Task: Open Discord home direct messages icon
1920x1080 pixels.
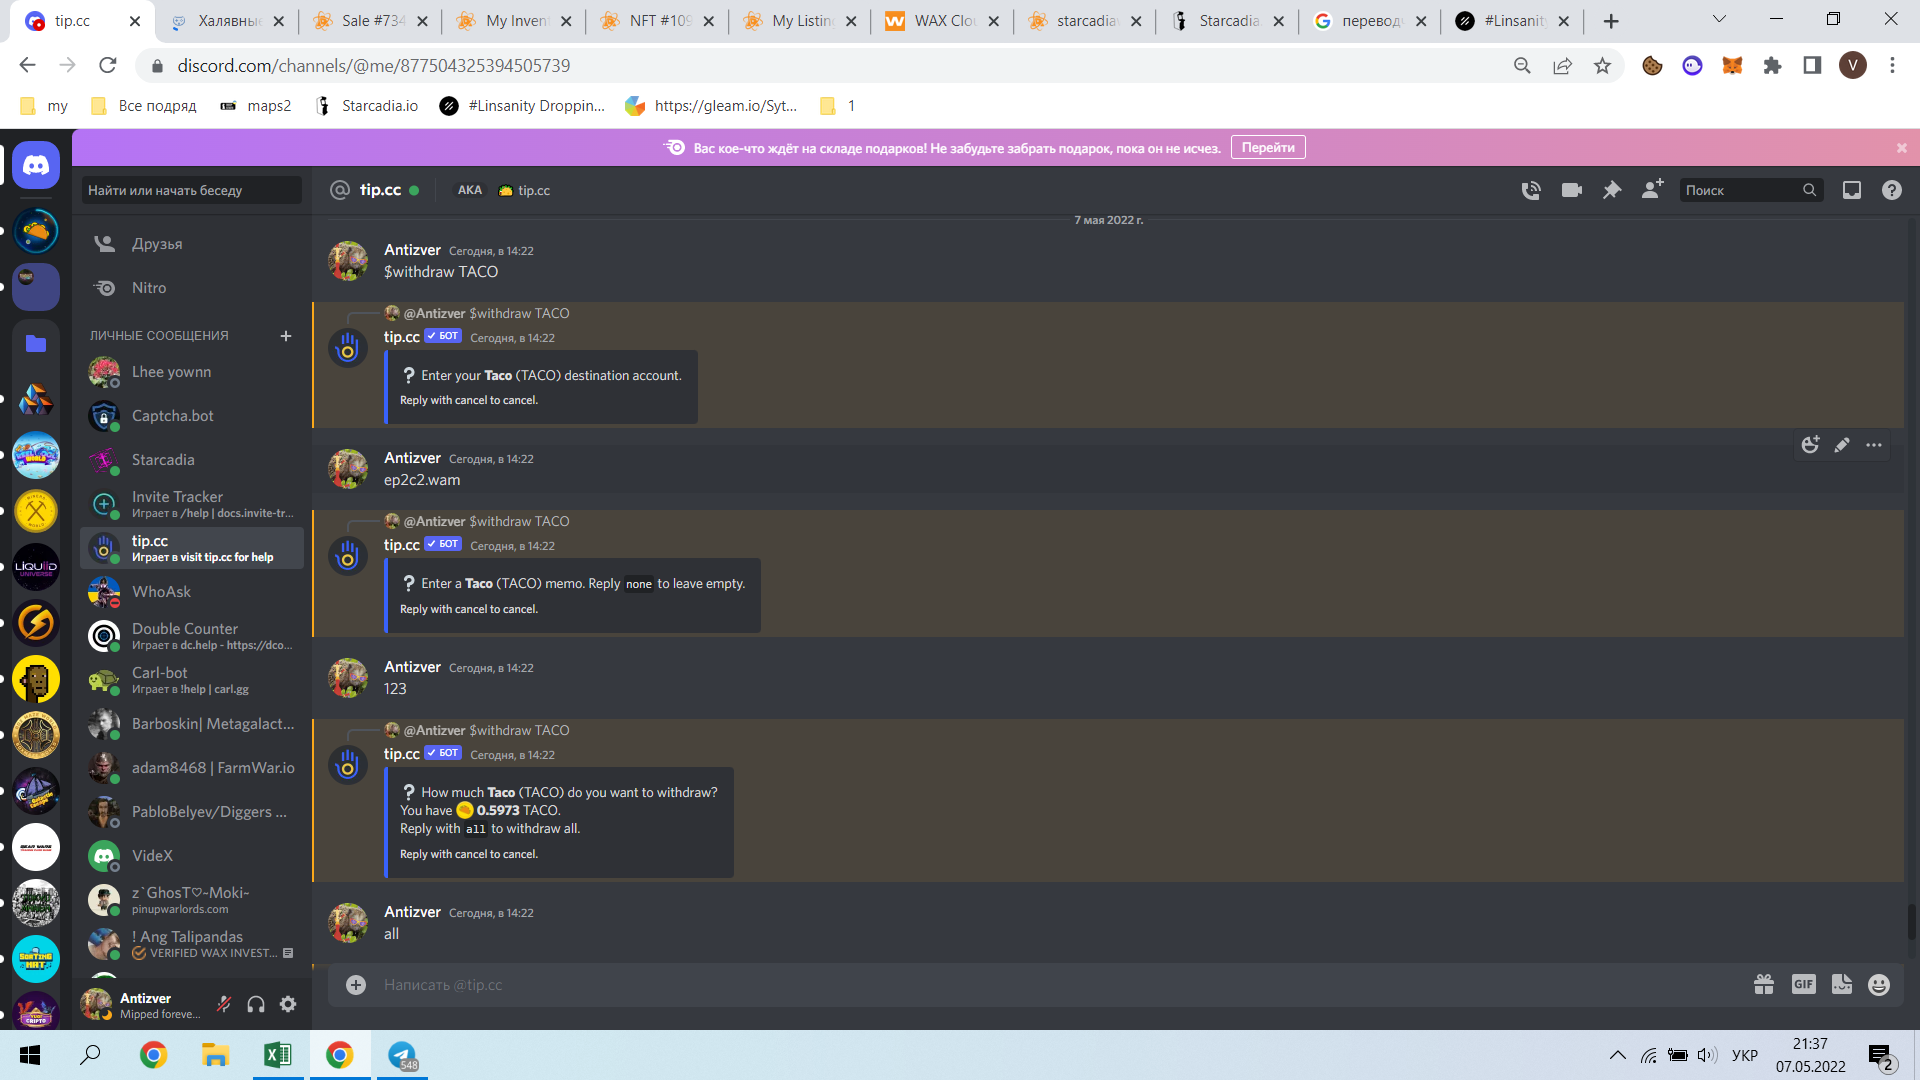Action: click(36, 165)
